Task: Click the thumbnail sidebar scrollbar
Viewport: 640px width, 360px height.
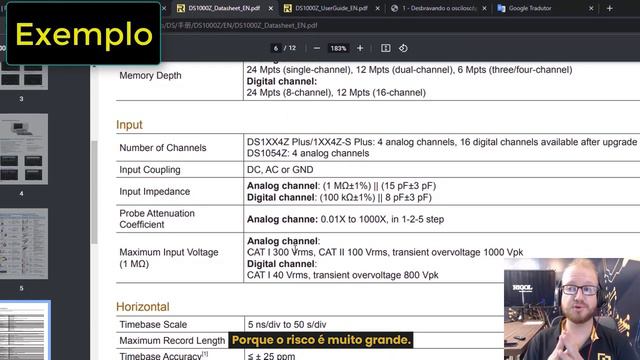Action: click(94, 192)
